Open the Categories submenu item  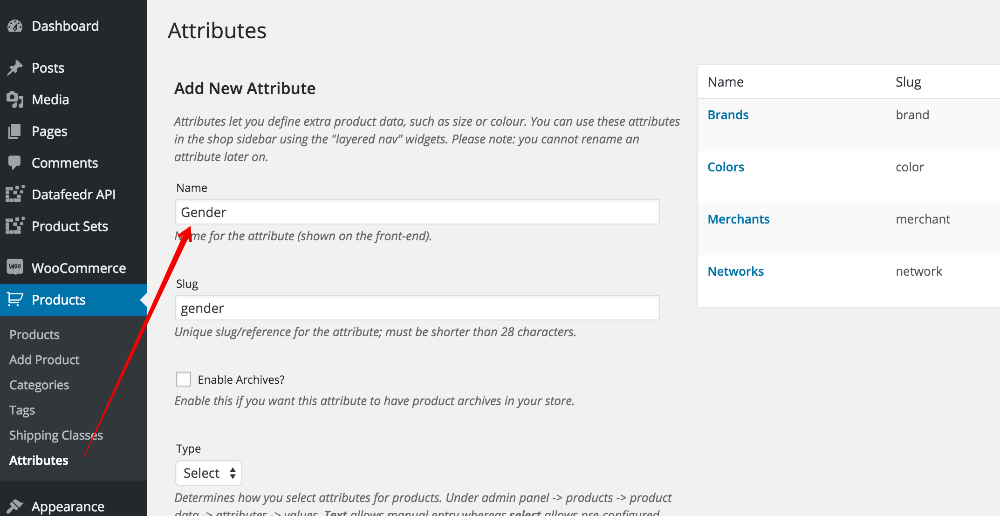click(x=39, y=385)
